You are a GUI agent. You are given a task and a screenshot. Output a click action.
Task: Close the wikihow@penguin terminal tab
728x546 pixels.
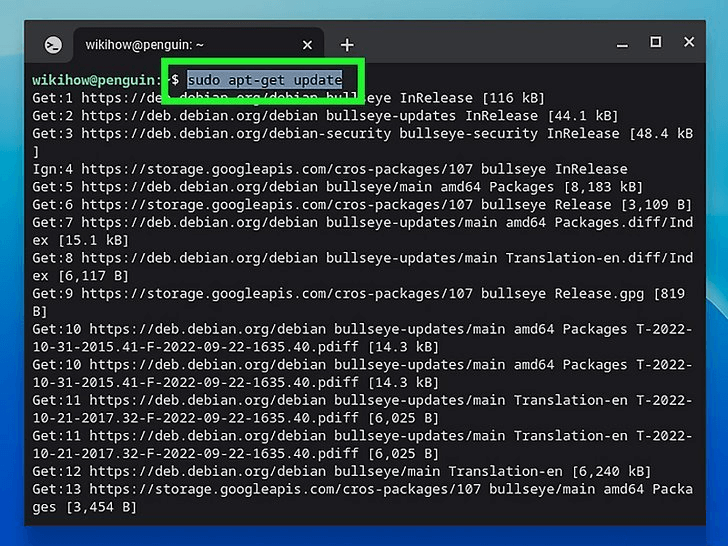pyautogui.click(x=307, y=45)
